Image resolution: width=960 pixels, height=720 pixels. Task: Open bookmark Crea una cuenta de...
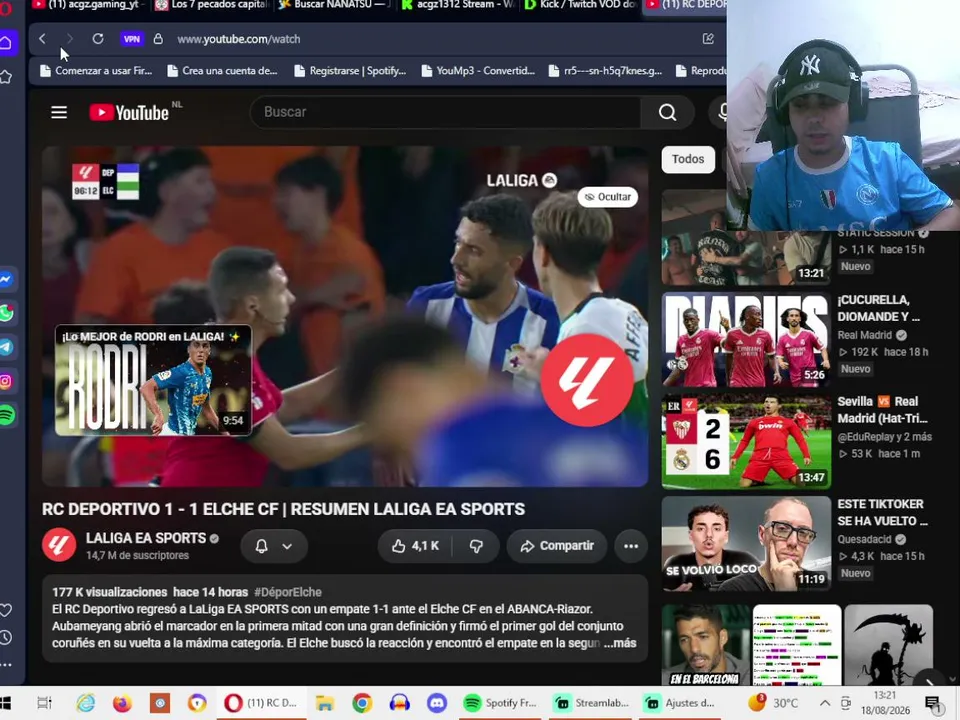[x=222, y=70]
